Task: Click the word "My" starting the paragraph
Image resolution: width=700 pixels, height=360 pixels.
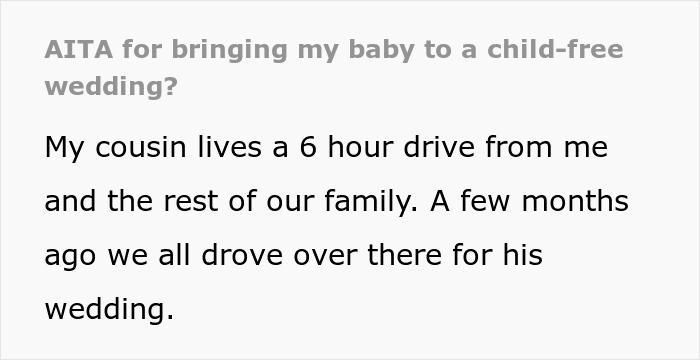Action: click(64, 149)
